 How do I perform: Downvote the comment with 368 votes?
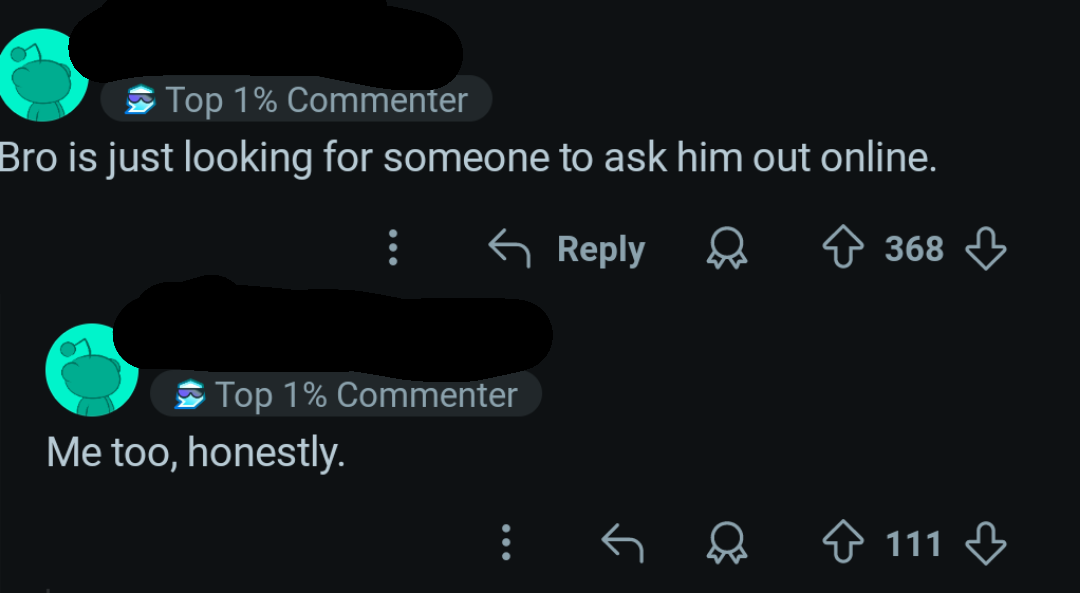click(x=986, y=247)
